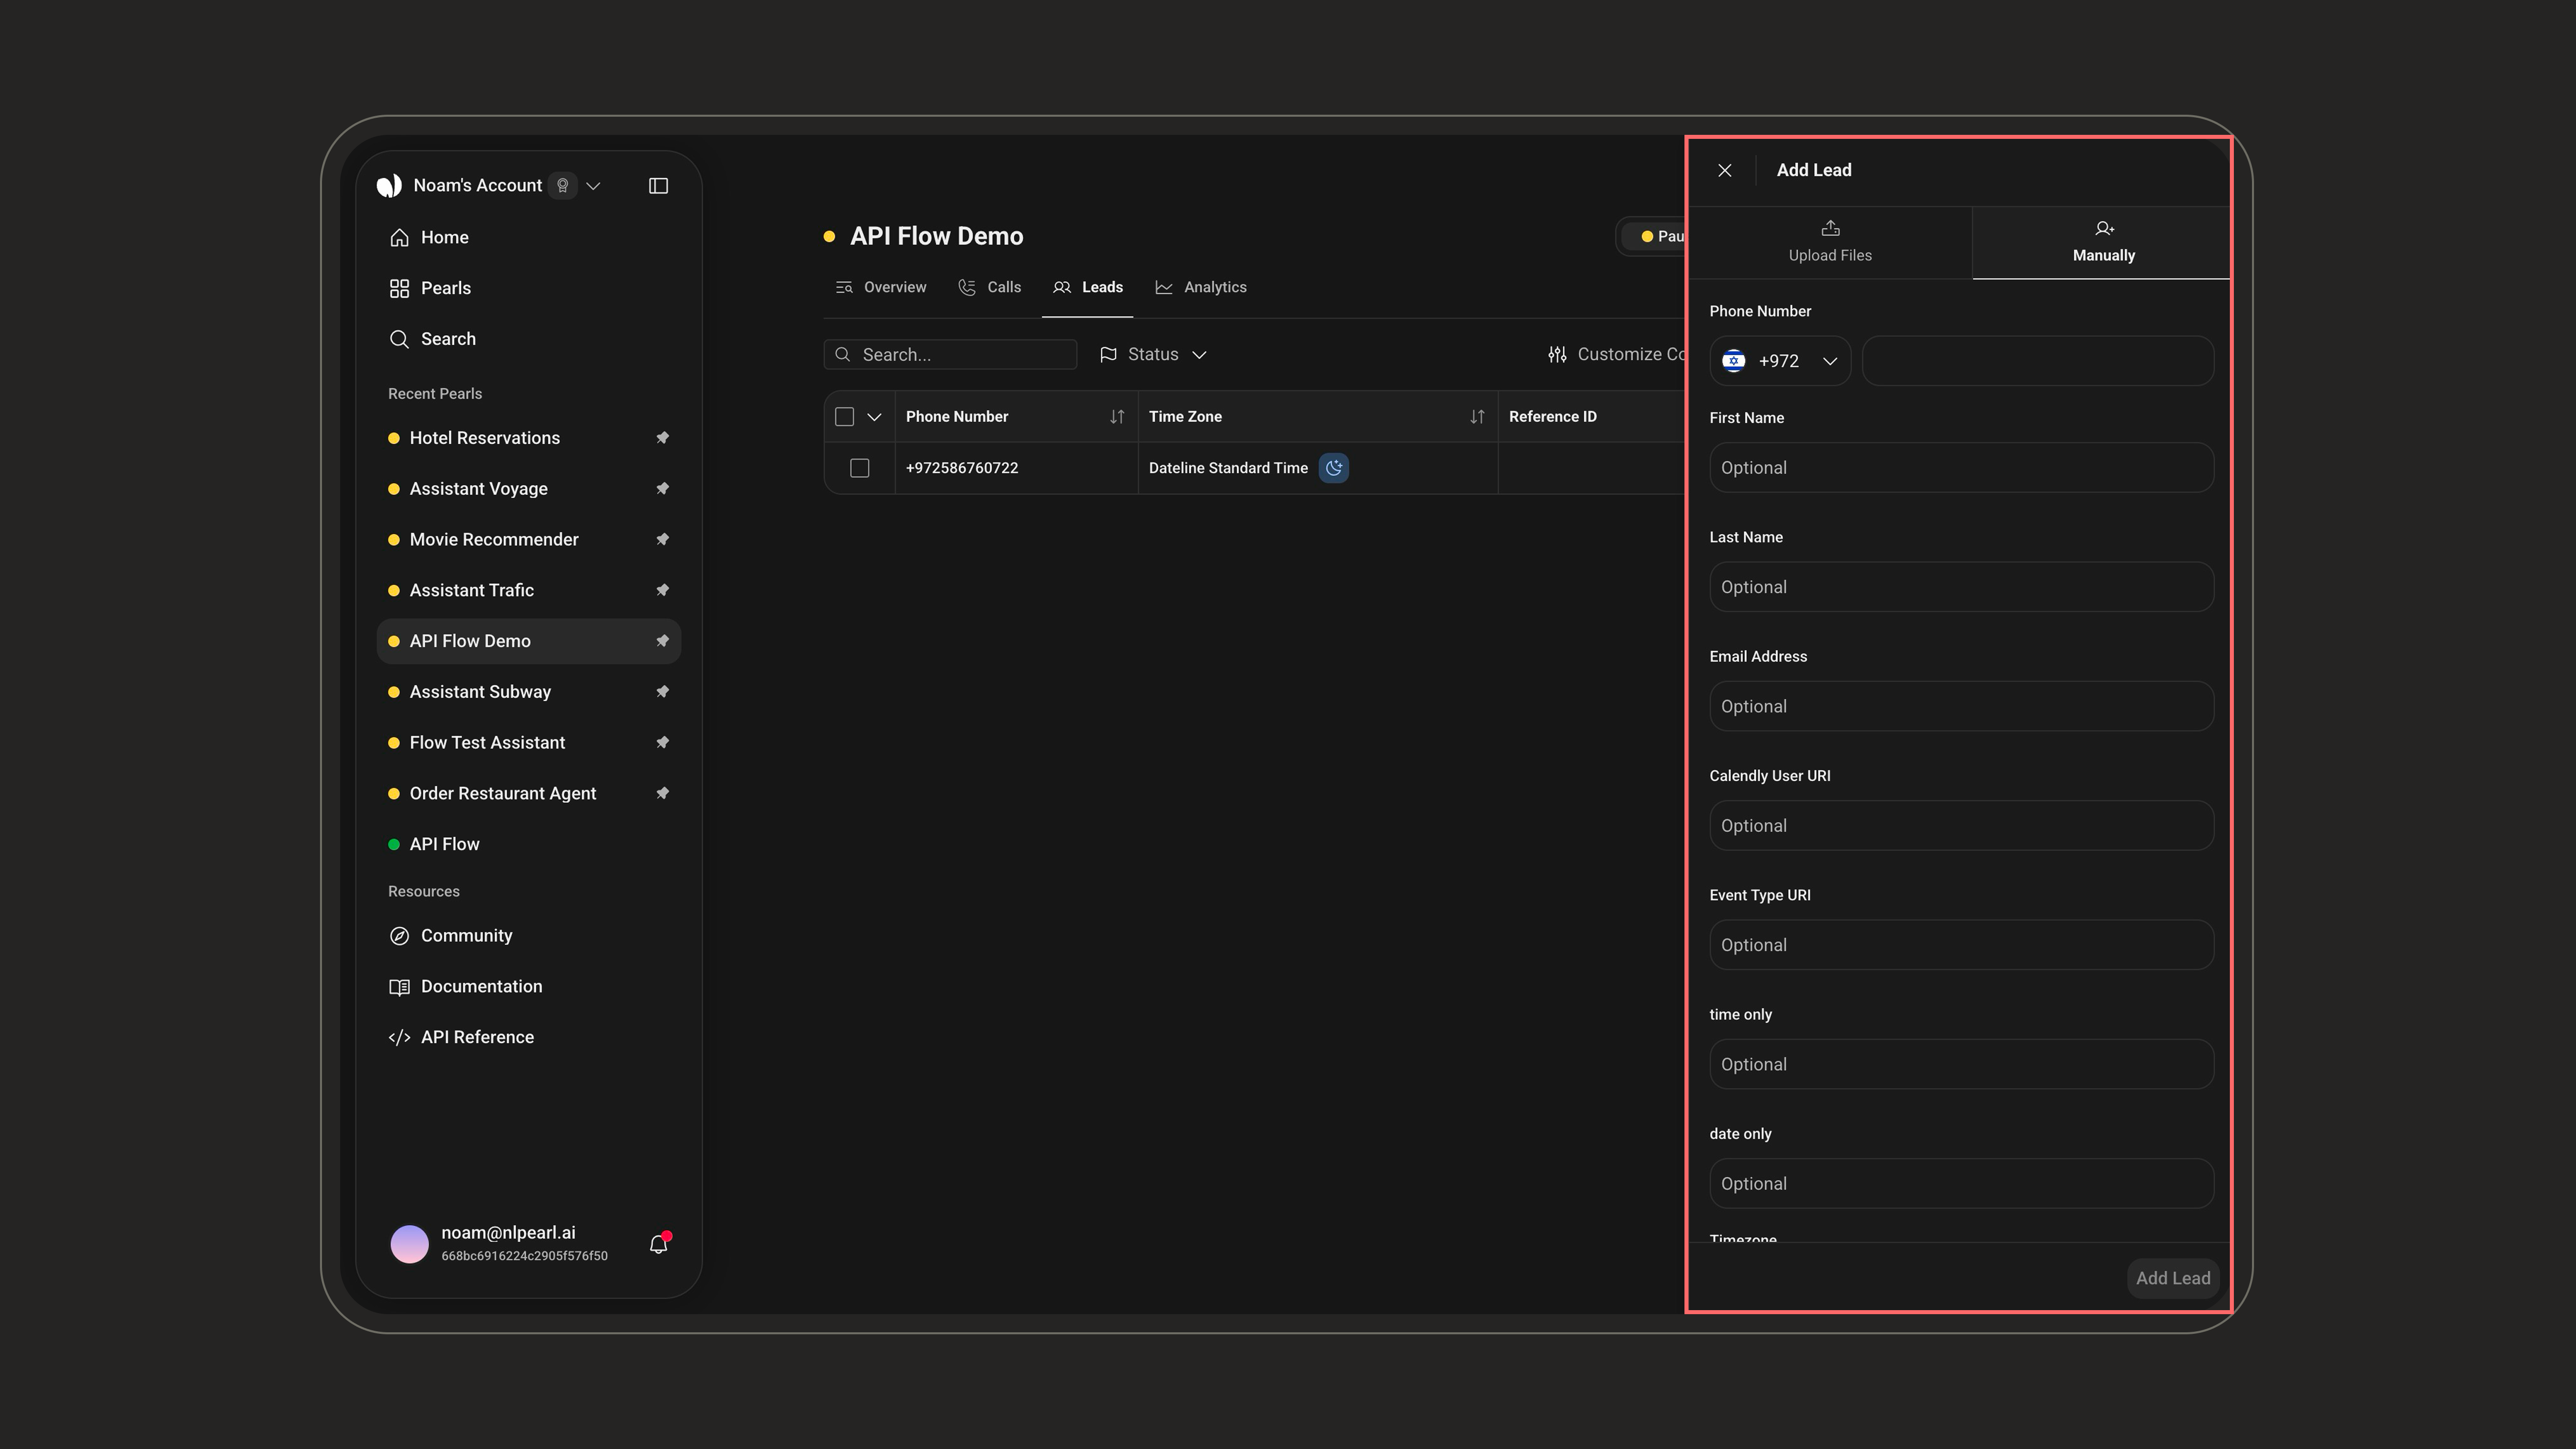The height and width of the screenshot is (1449, 2576).
Task: Unpin Assistant Subway pearl
Action: pos(662,692)
